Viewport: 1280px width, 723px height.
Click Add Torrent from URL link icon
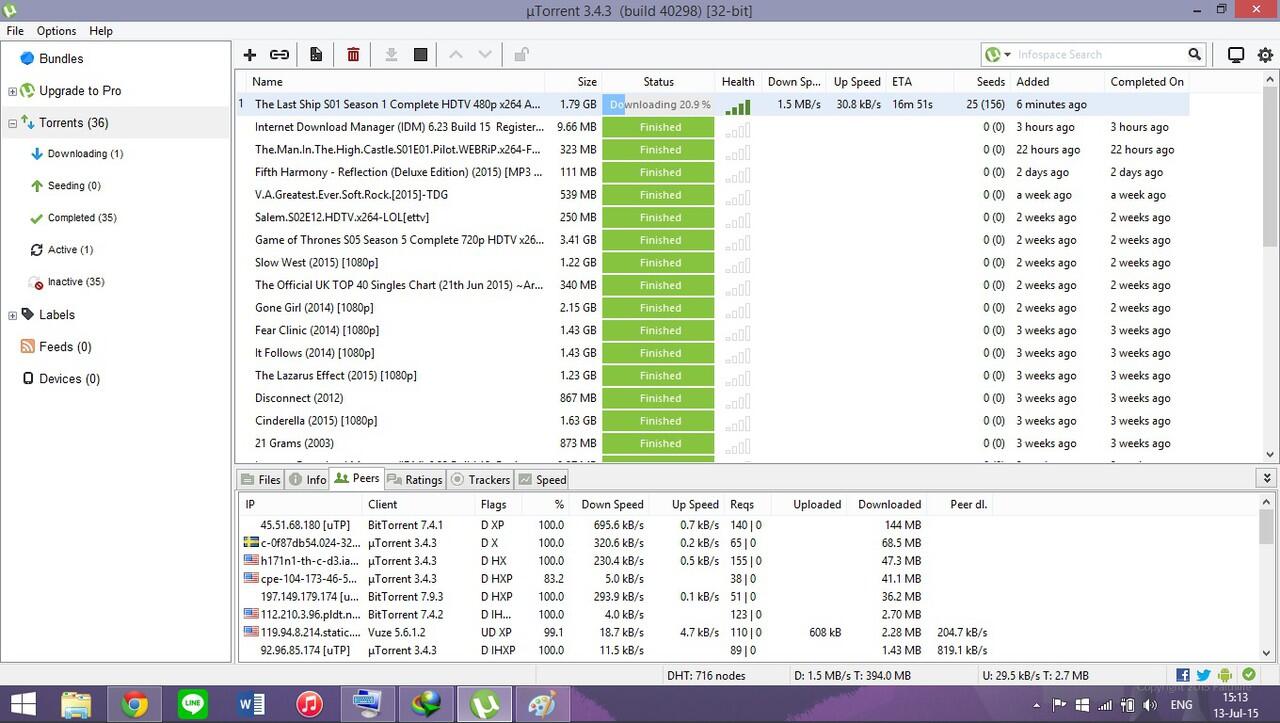(280, 55)
